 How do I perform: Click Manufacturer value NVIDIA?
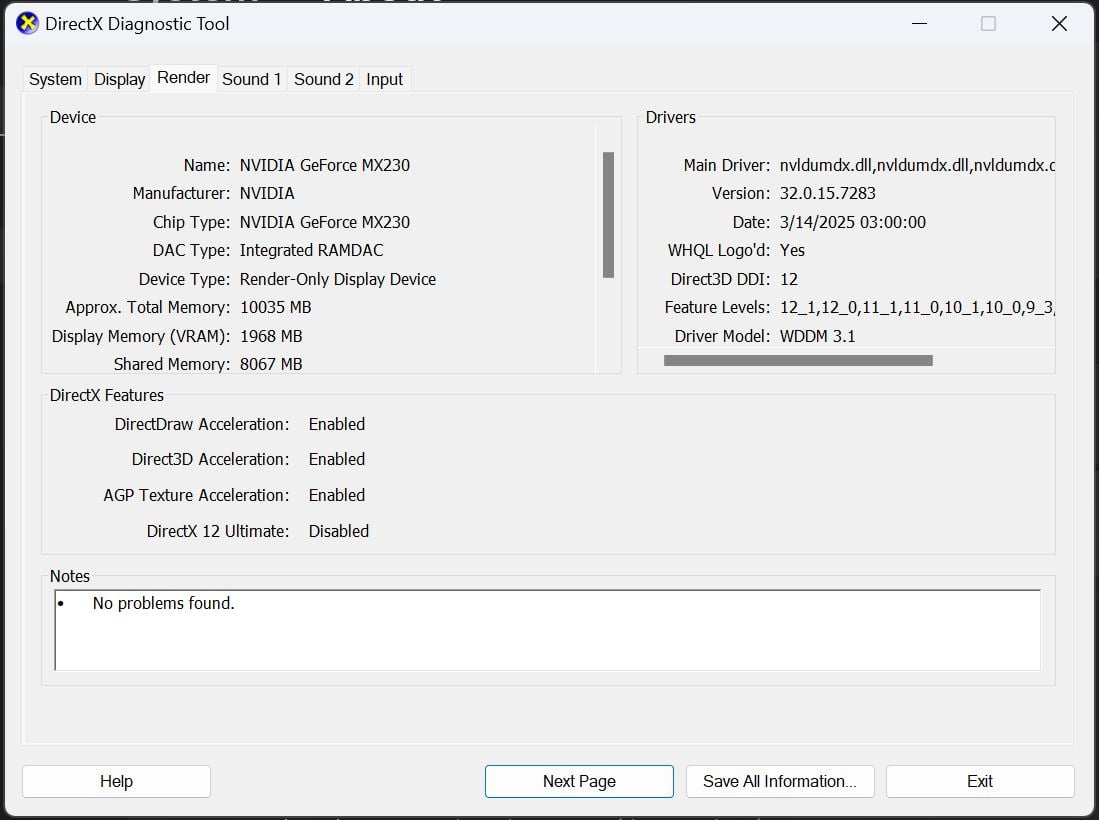[x=267, y=193]
